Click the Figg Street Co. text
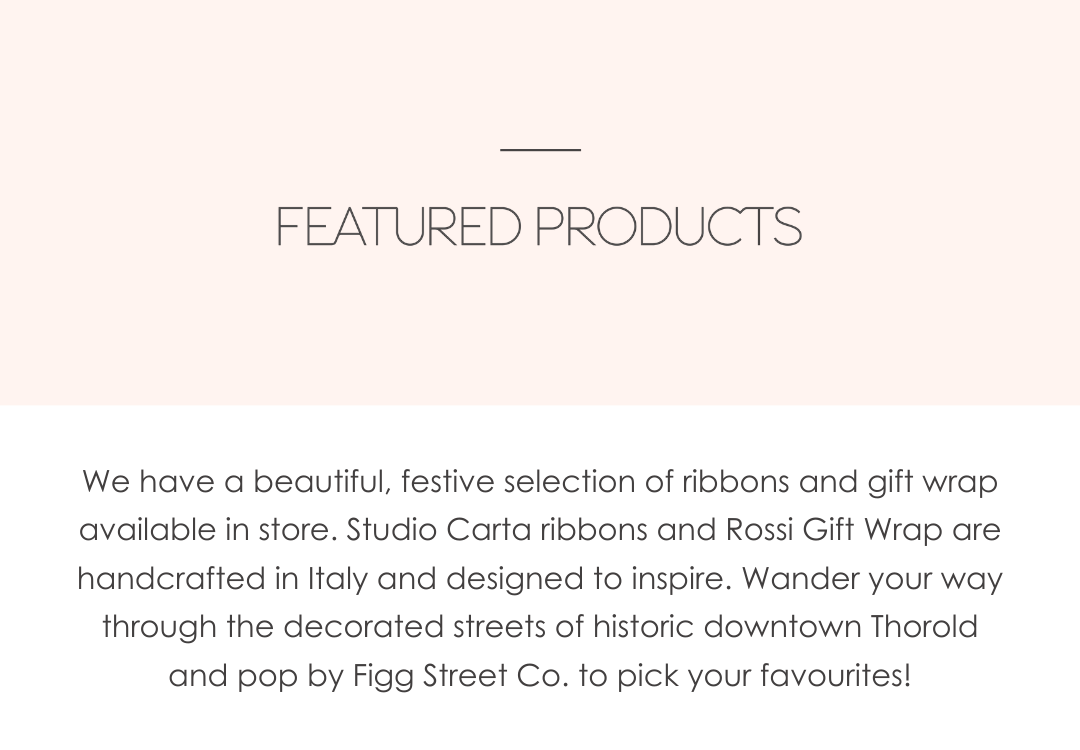Screen dimensions: 1080x750 461,676
